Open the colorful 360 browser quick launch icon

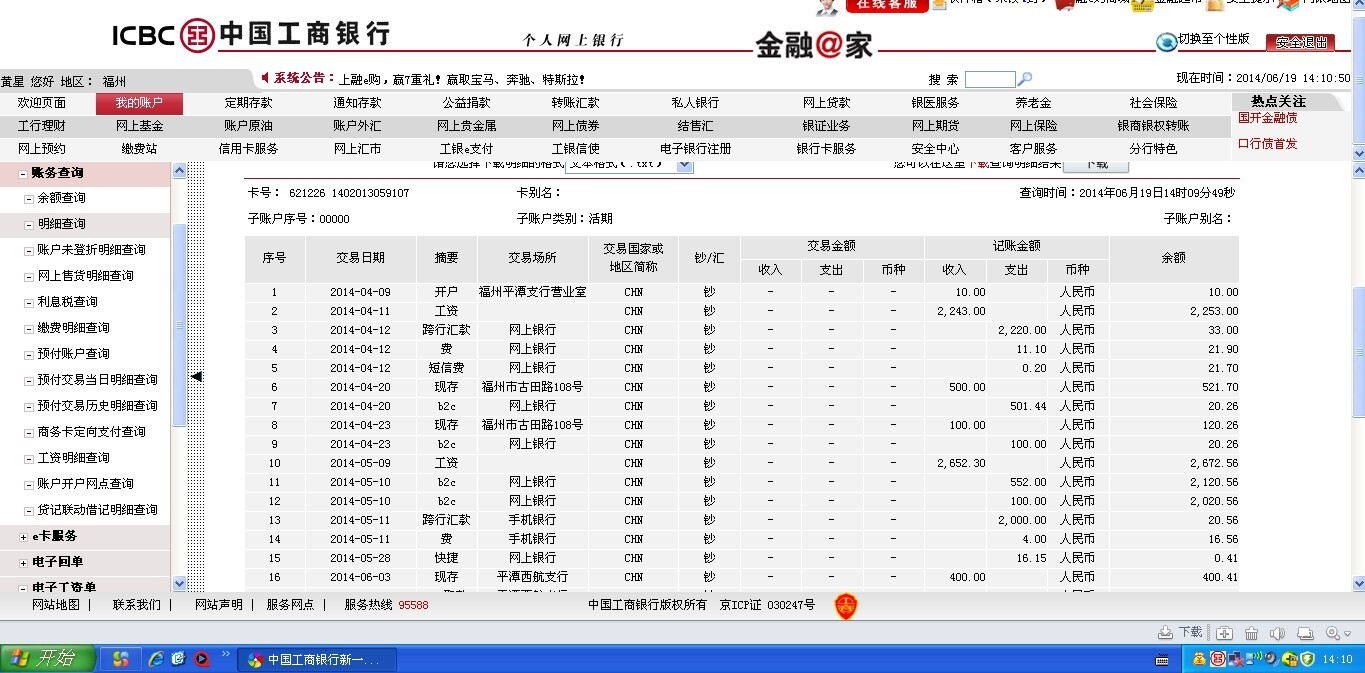tap(120, 659)
